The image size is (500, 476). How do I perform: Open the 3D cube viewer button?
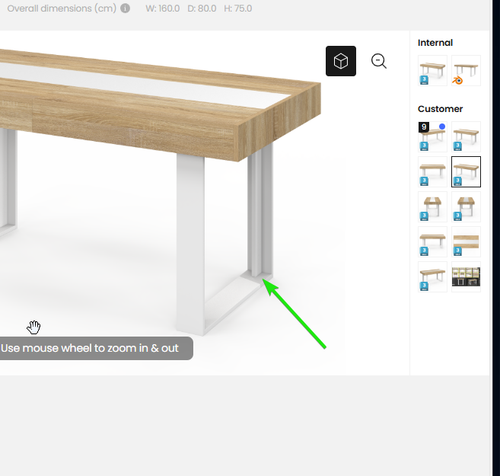341,61
